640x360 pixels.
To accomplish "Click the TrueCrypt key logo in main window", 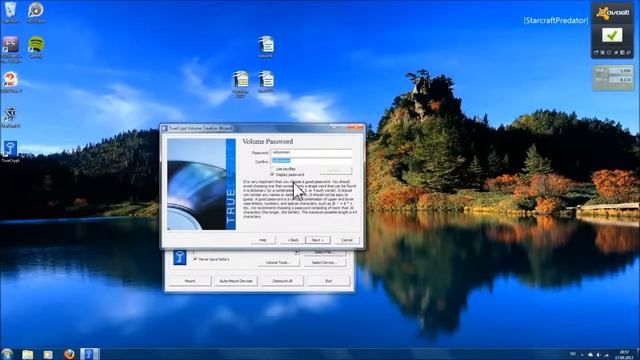I will pyautogui.click(x=180, y=258).
